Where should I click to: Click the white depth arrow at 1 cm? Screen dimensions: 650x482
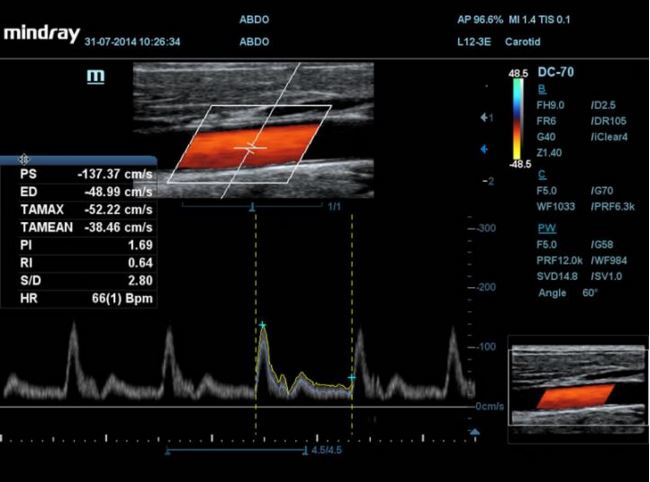486,118
